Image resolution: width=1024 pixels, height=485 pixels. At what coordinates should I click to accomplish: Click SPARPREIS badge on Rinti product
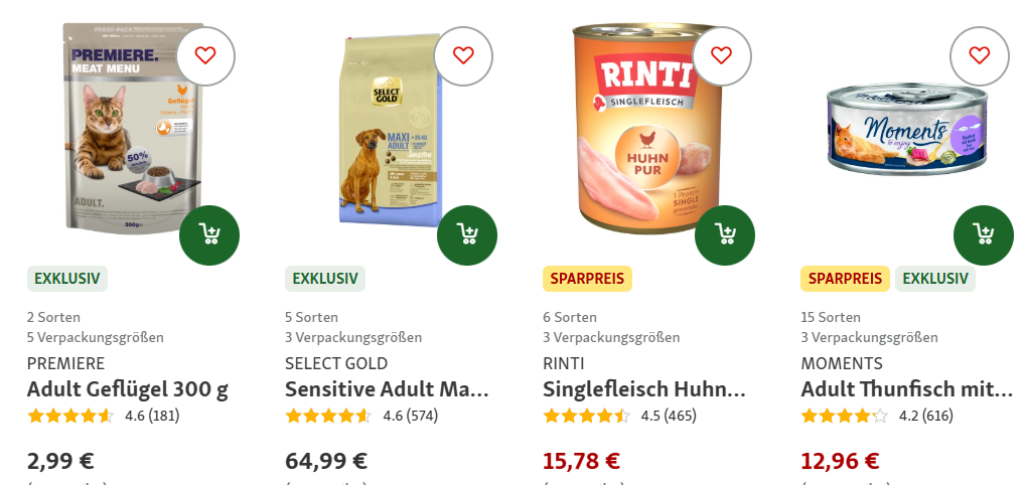[587, 279]
